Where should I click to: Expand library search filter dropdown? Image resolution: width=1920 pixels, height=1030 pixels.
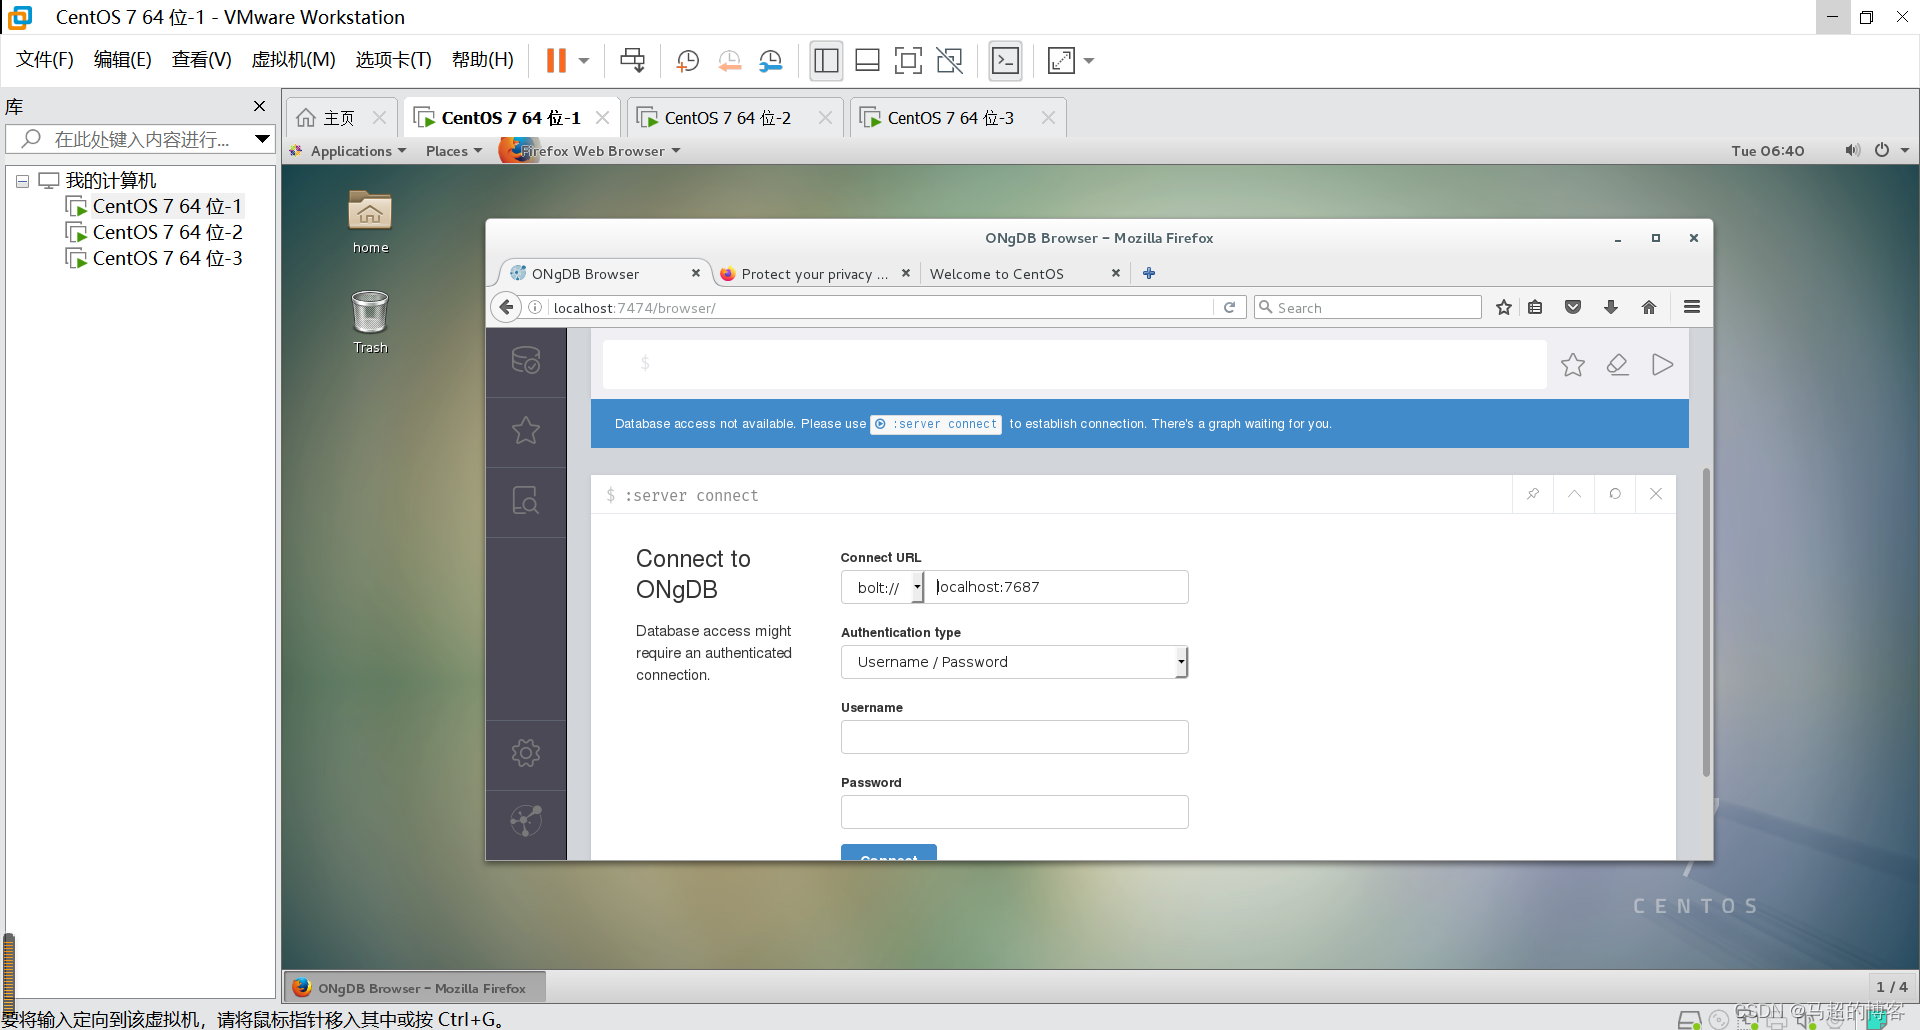point(262,139)
